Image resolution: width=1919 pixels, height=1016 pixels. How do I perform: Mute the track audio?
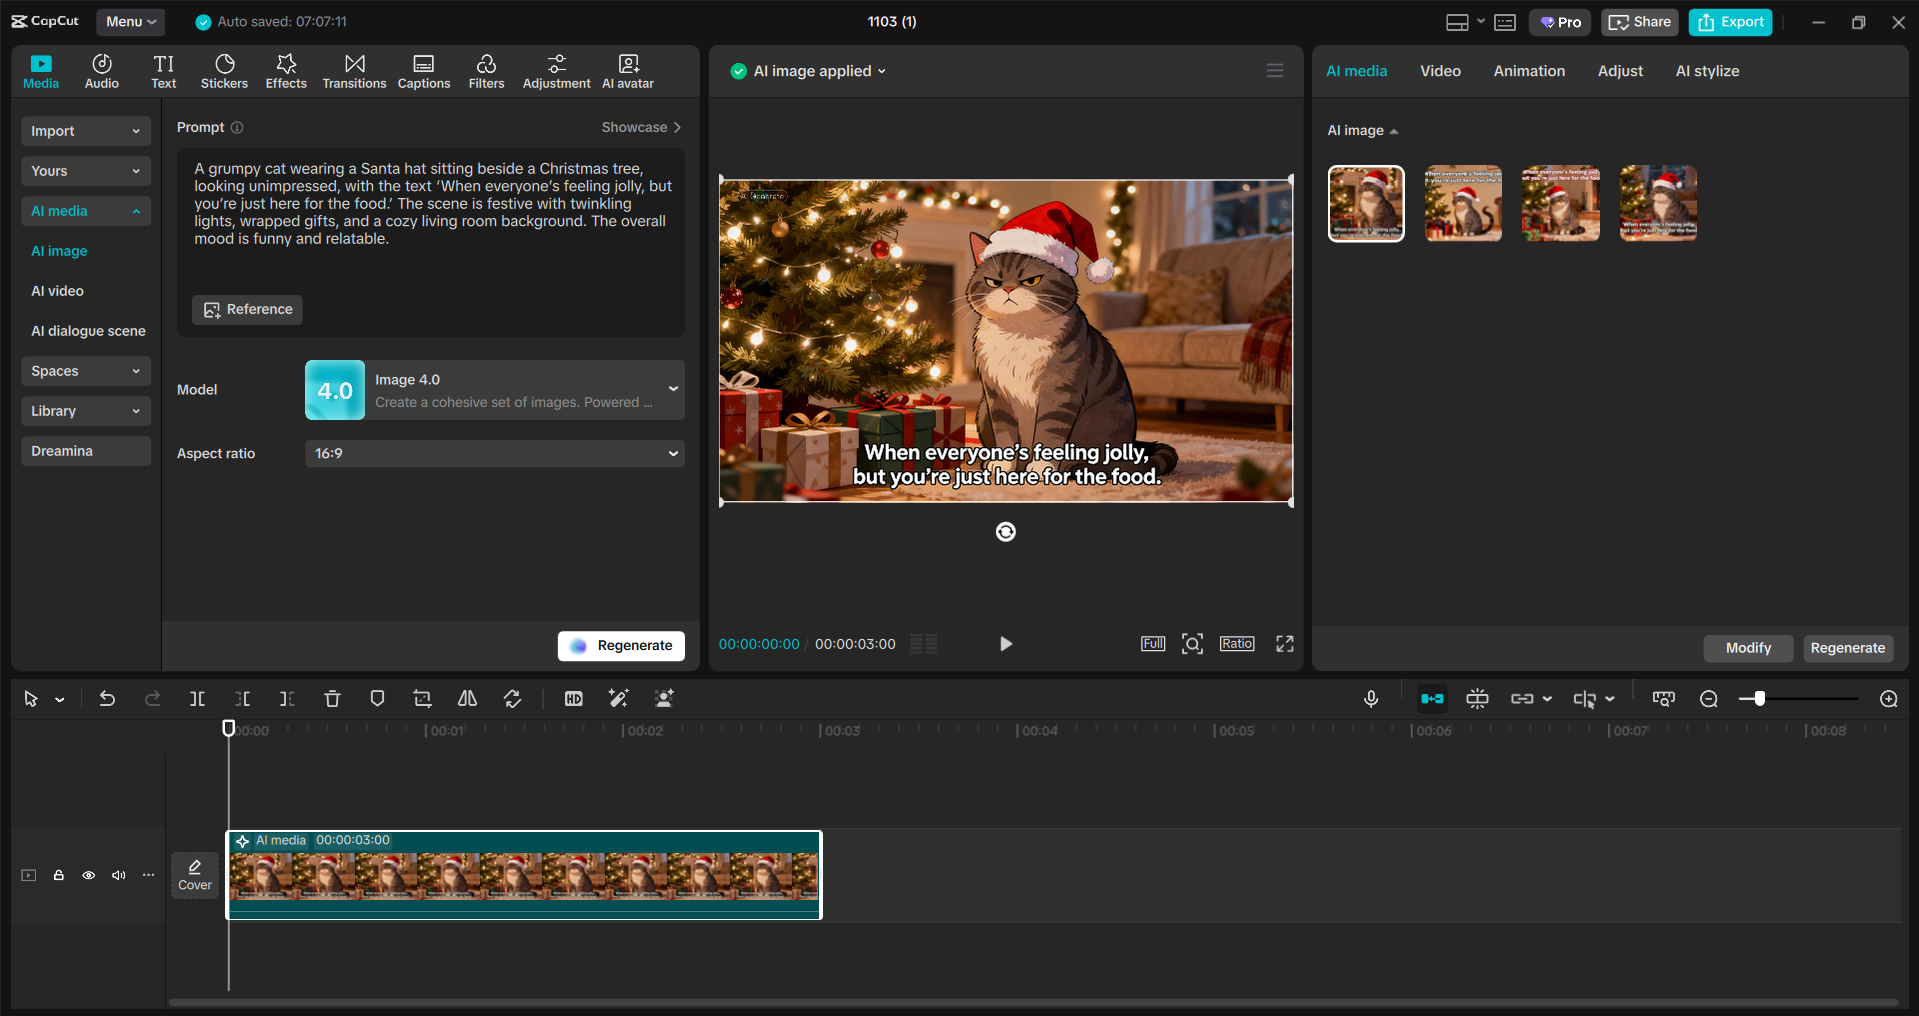coord(118,875)
